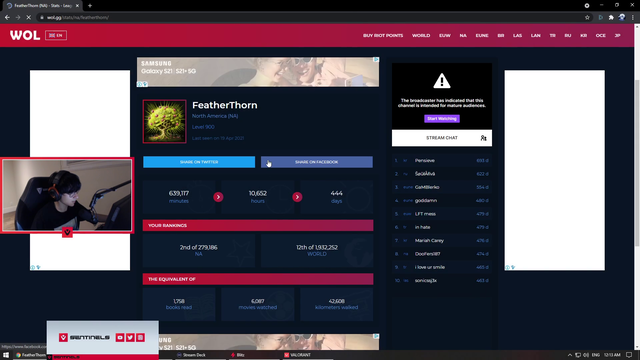Screen dimensions: 640x360
Task: Click the Samsung Galaxy S21 top ad banner
Action: (258, 72)
